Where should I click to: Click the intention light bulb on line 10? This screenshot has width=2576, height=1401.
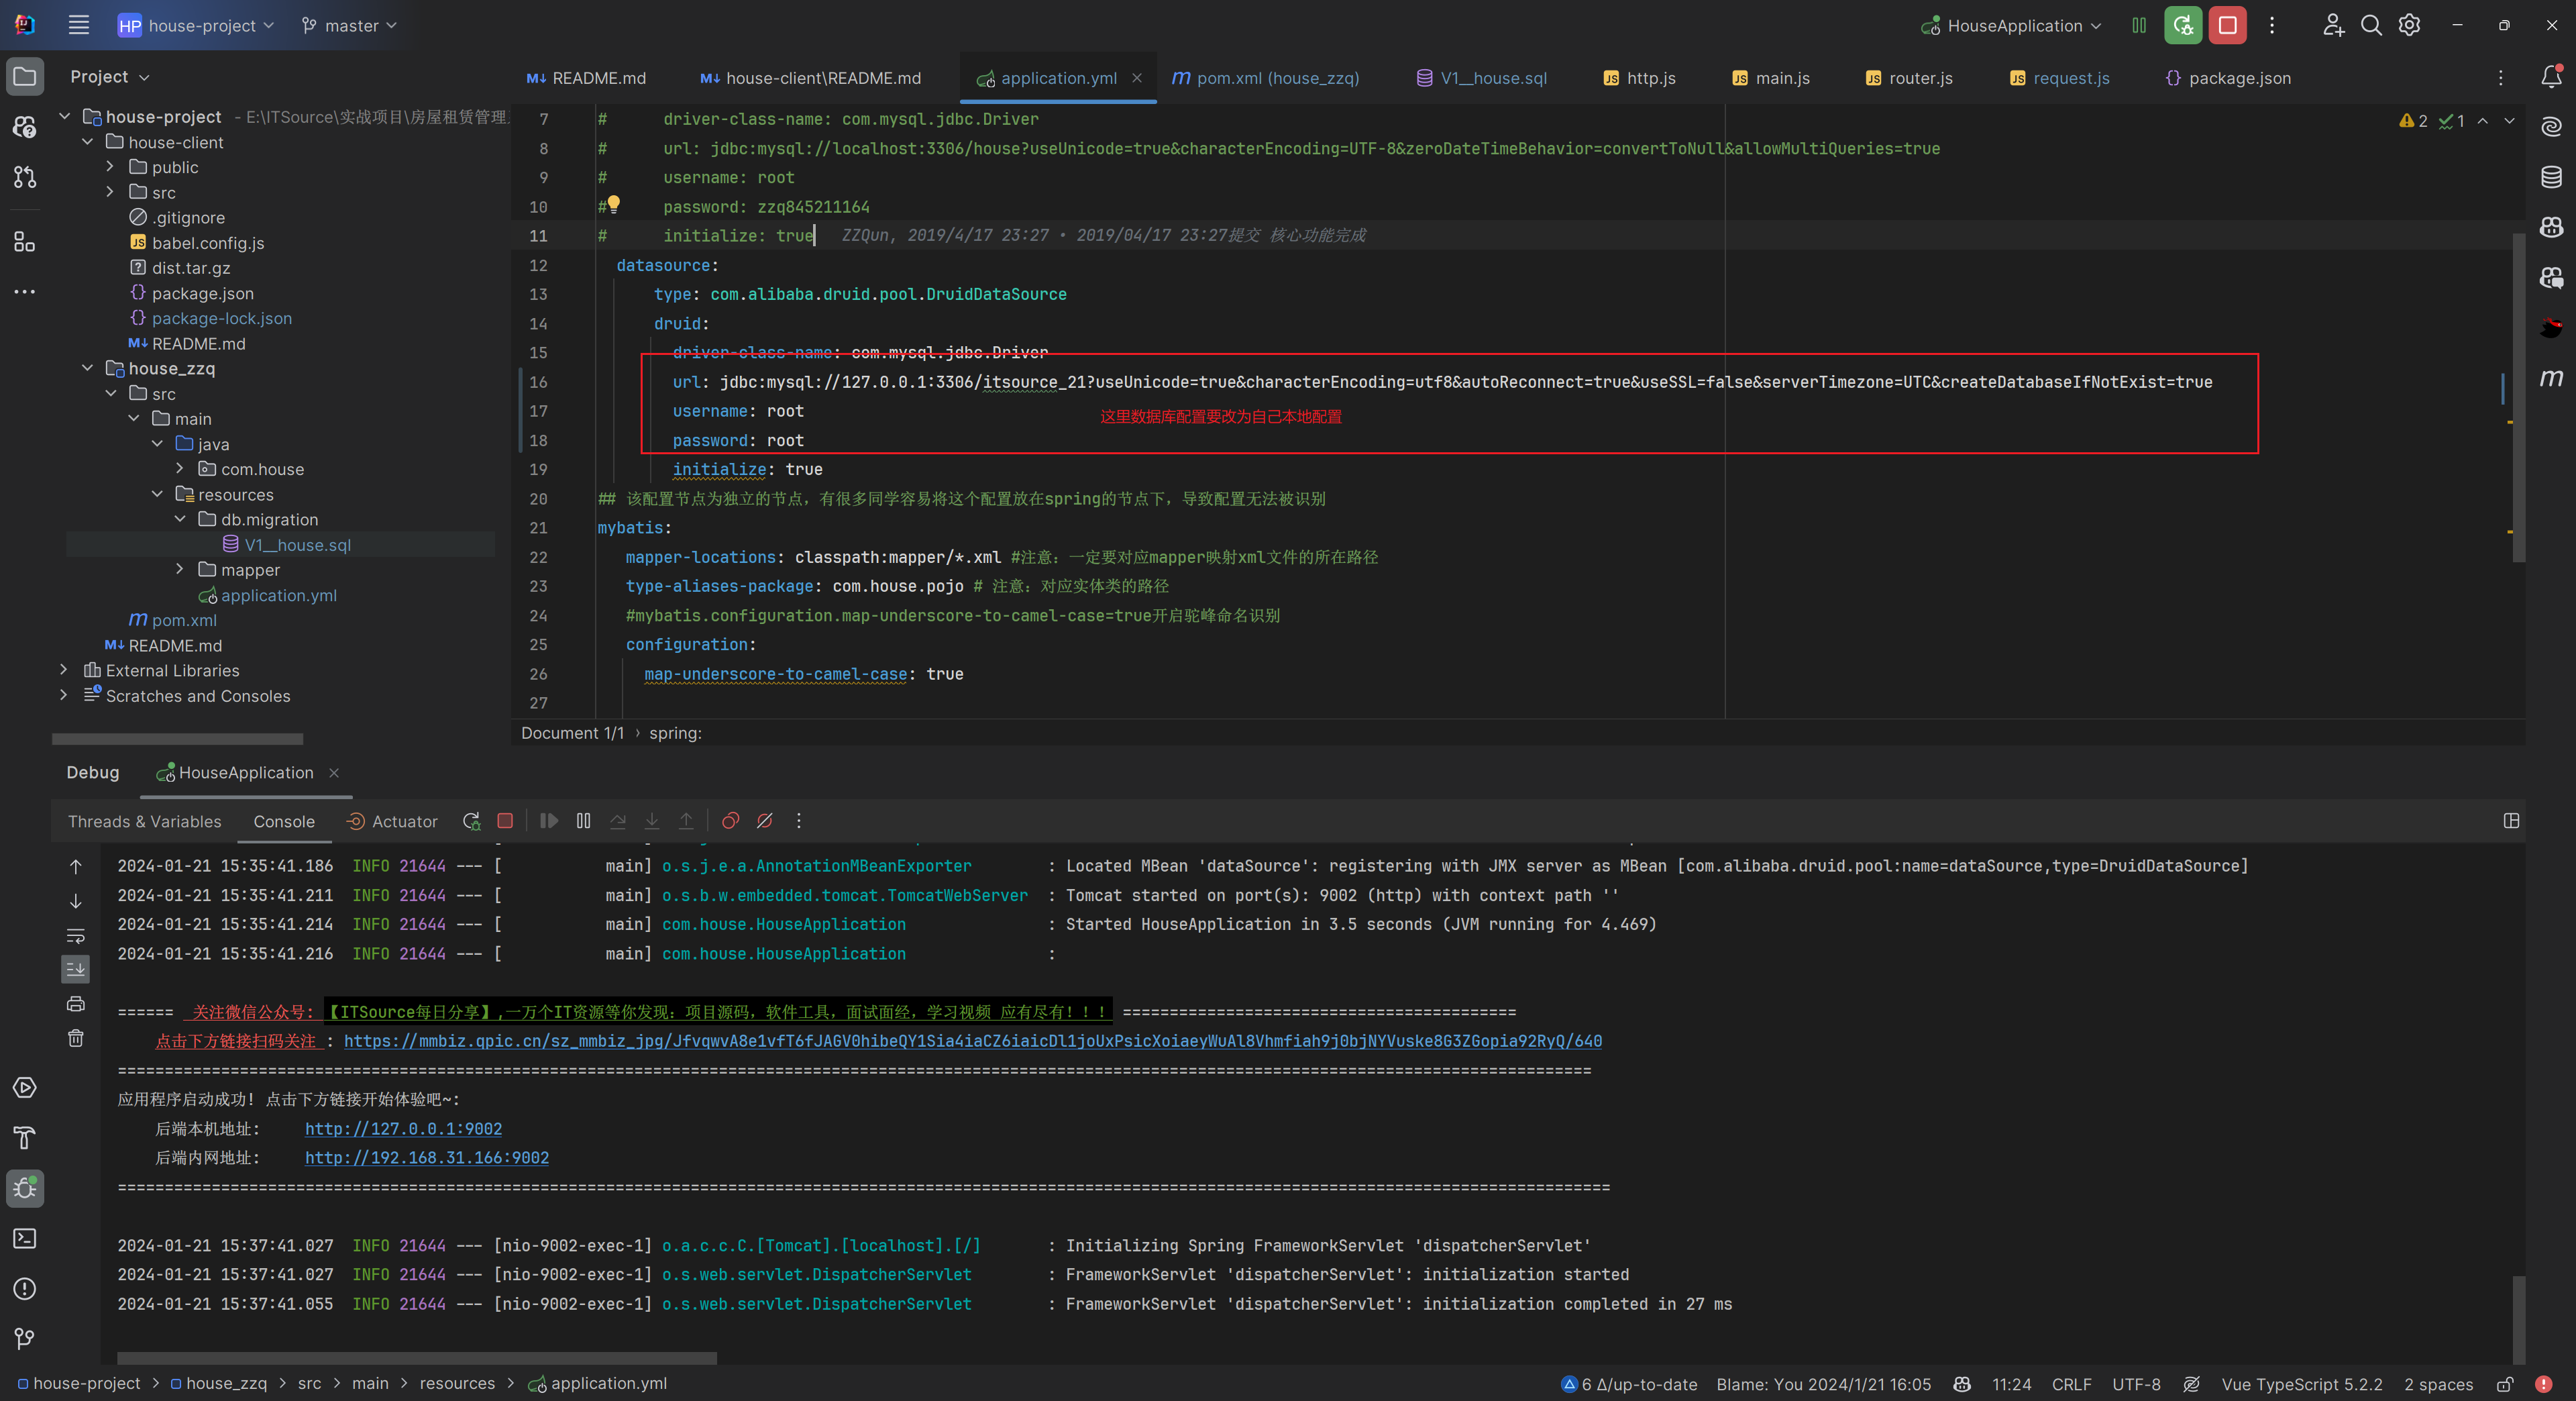tap(614, 204)
